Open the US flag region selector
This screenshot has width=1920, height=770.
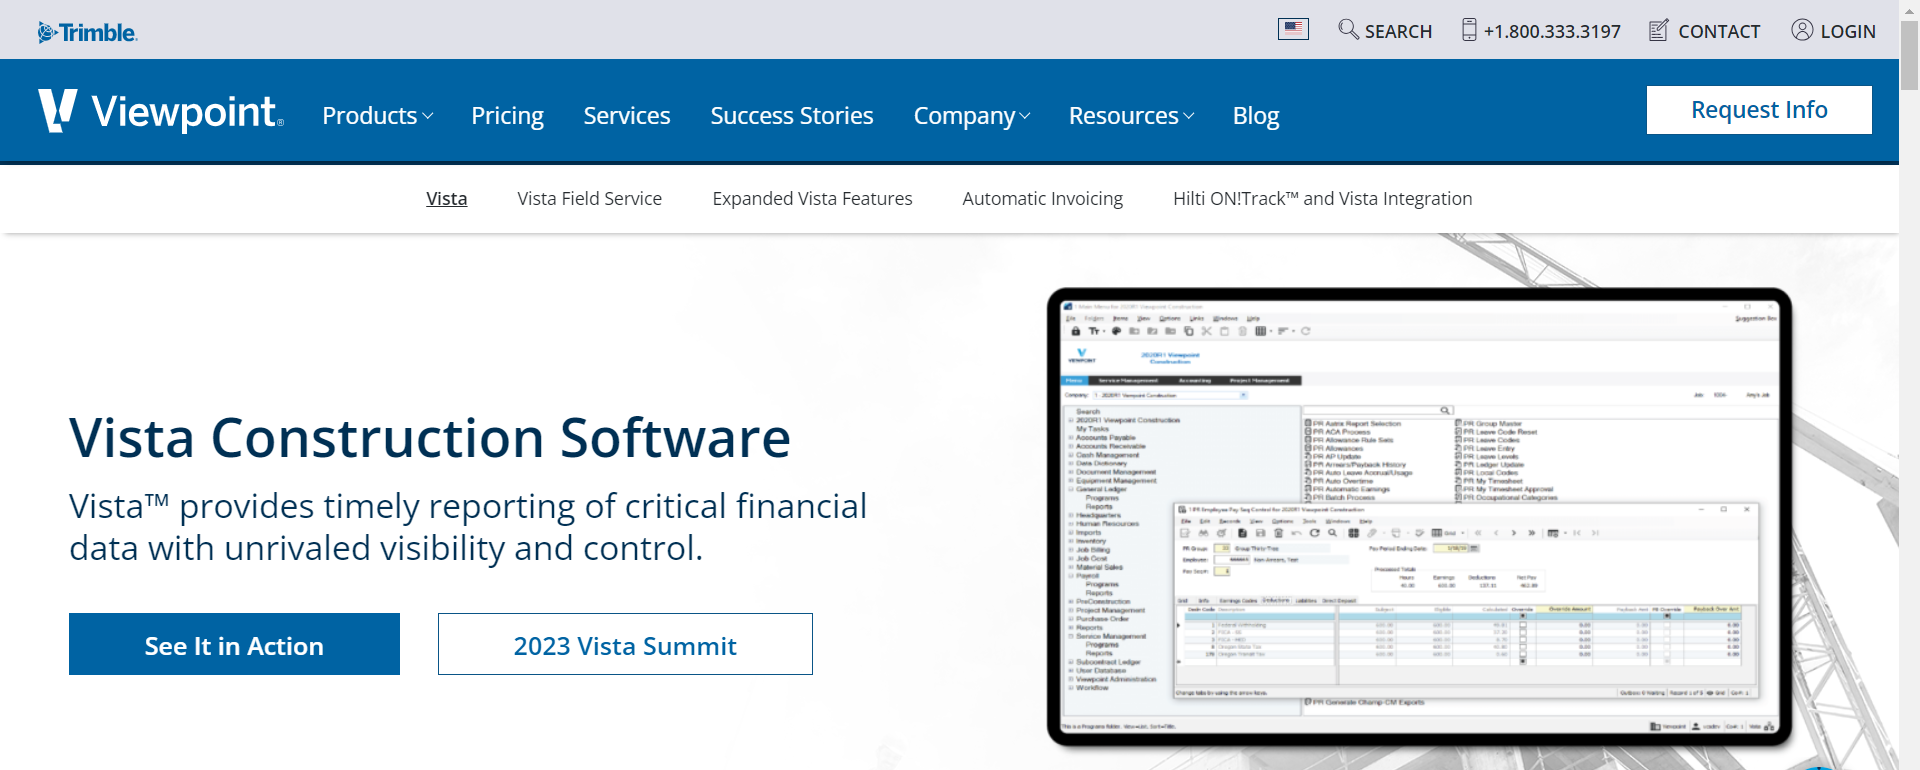[x=1293, y=29]
